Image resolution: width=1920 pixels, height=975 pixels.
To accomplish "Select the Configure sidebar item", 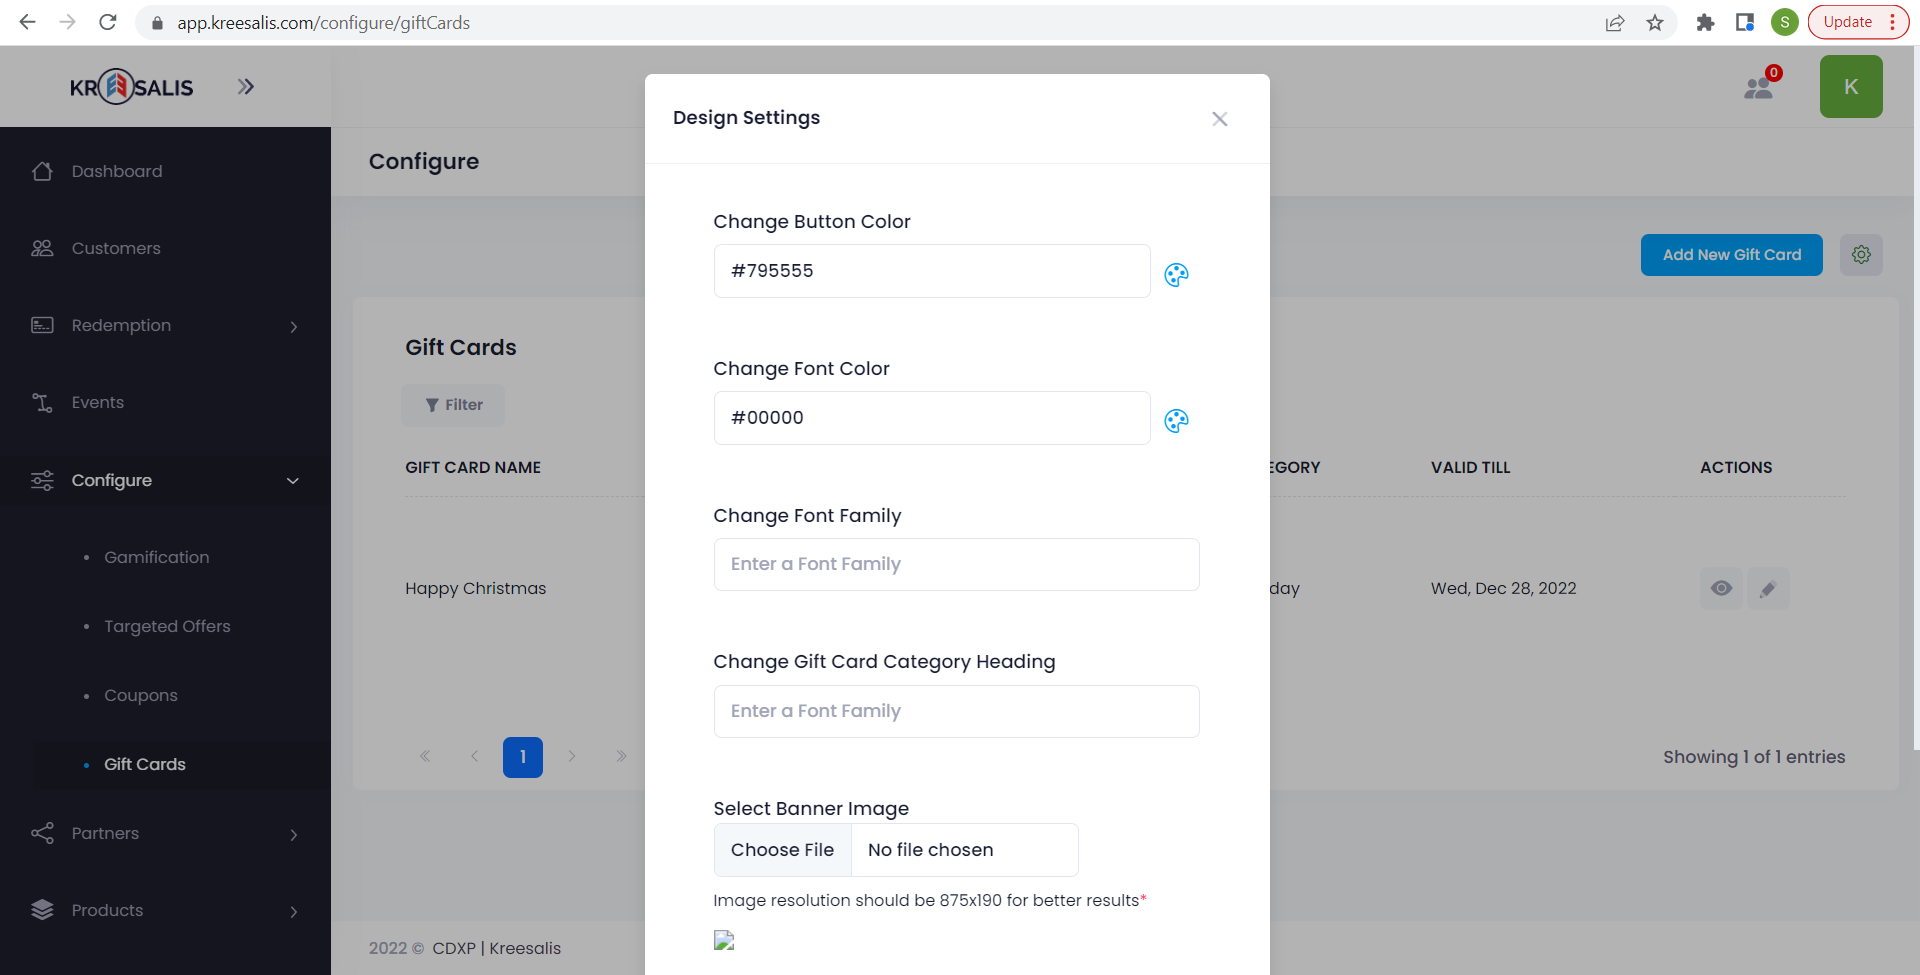I will click(112, 480).
